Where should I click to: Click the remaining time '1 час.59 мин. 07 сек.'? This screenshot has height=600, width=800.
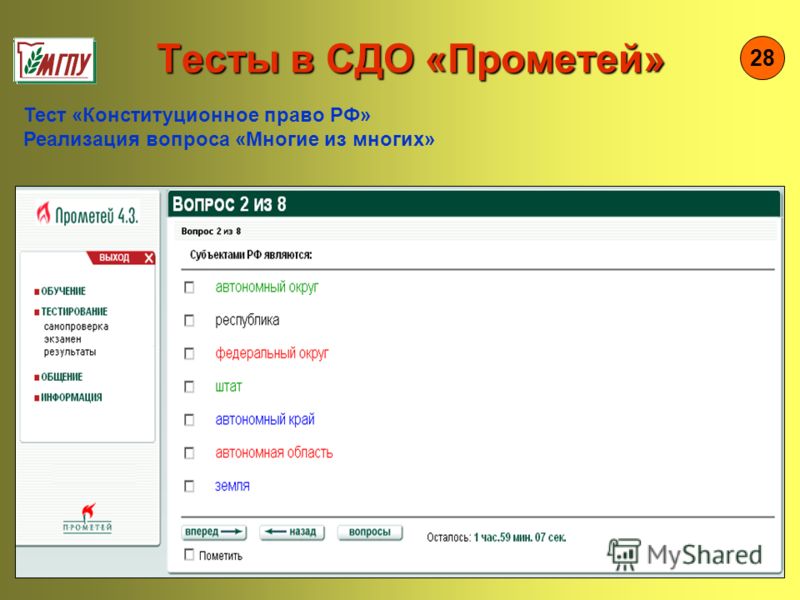[x=520, y=537]
